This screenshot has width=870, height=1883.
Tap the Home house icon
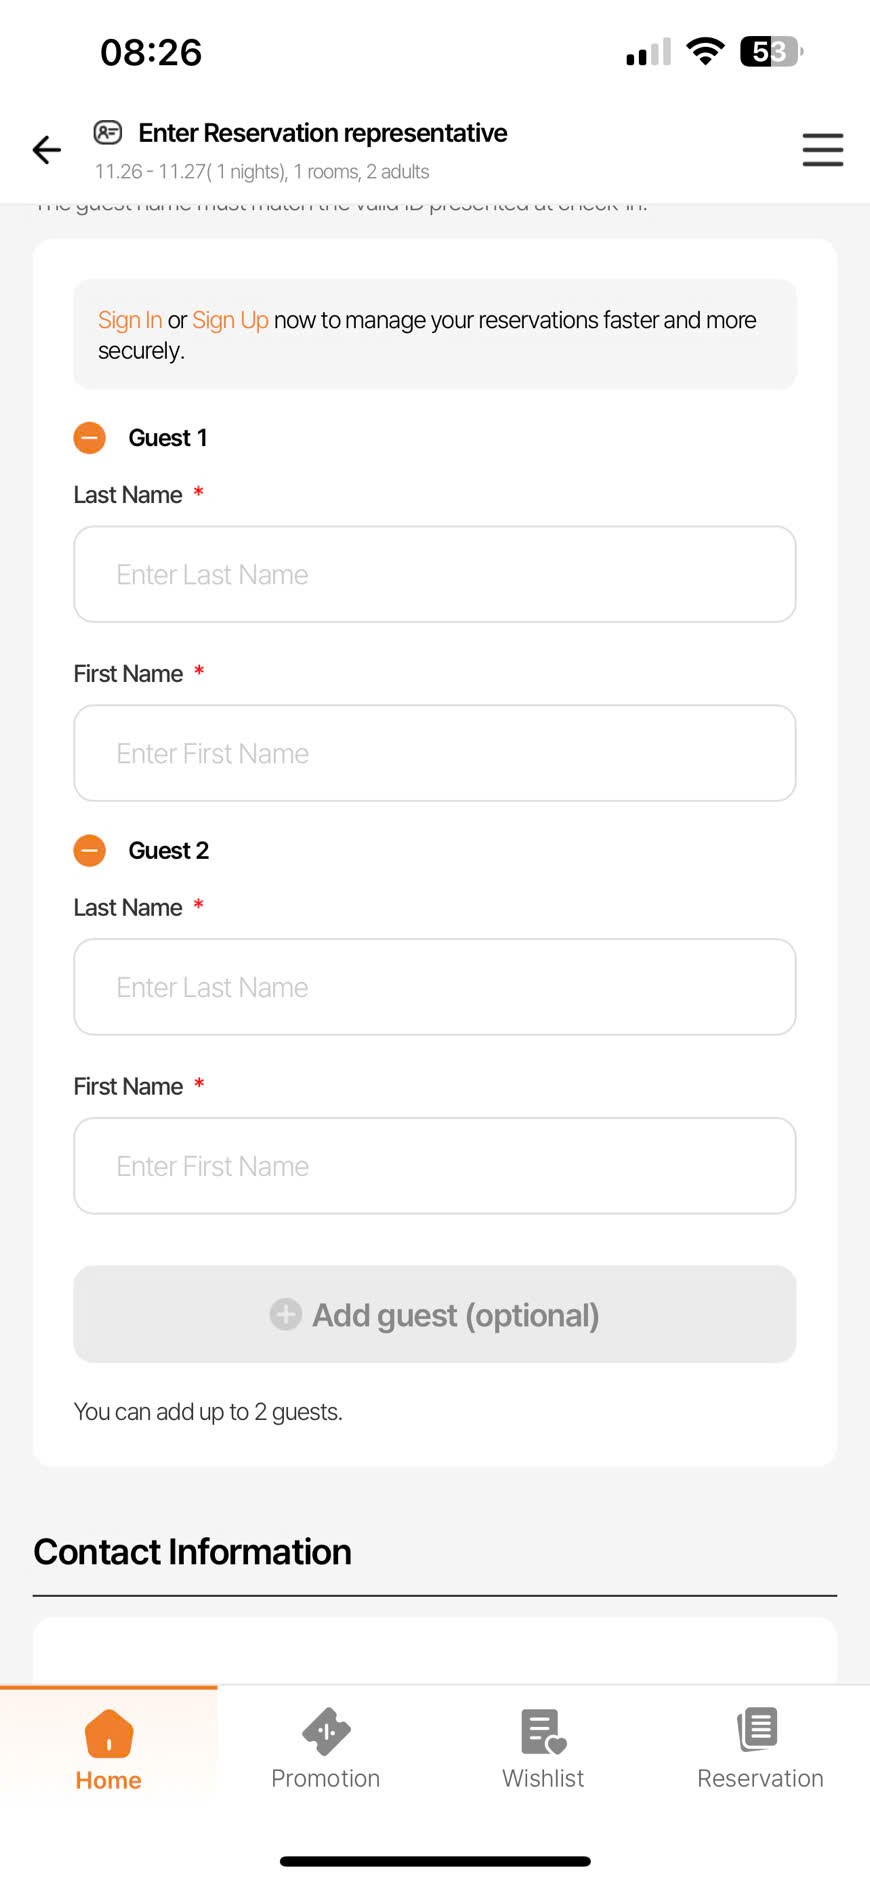tap(109, 1733)
